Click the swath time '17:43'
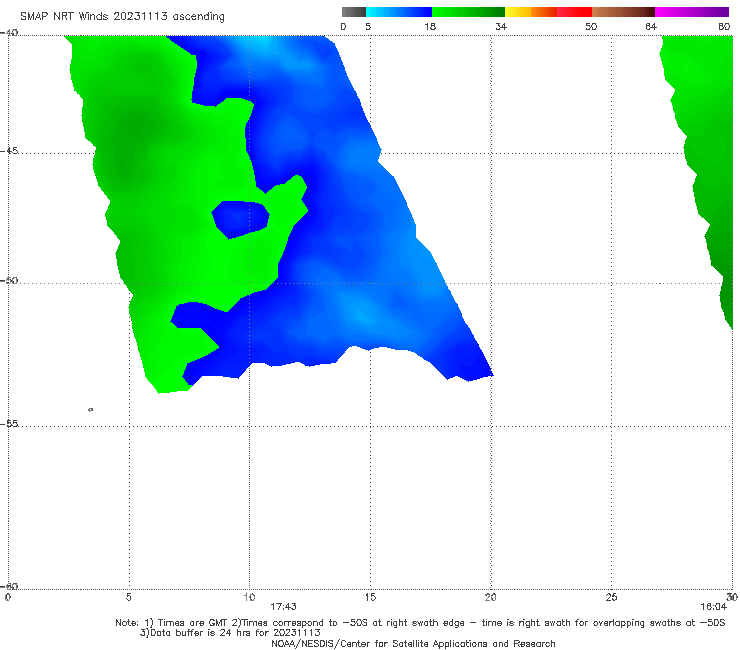 (283, 607)
